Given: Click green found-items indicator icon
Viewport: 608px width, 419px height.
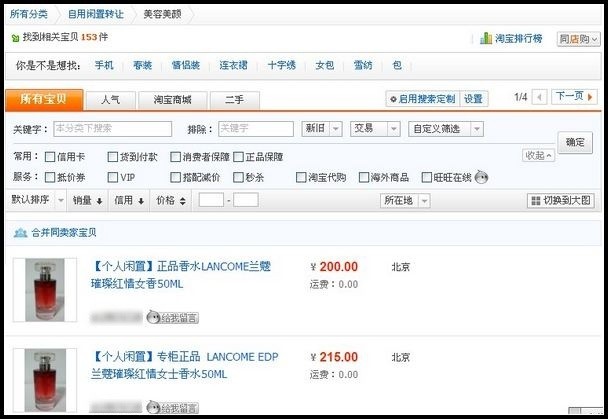Looking at the screenshot, I should pyautogui.click(x=16, y=38).
